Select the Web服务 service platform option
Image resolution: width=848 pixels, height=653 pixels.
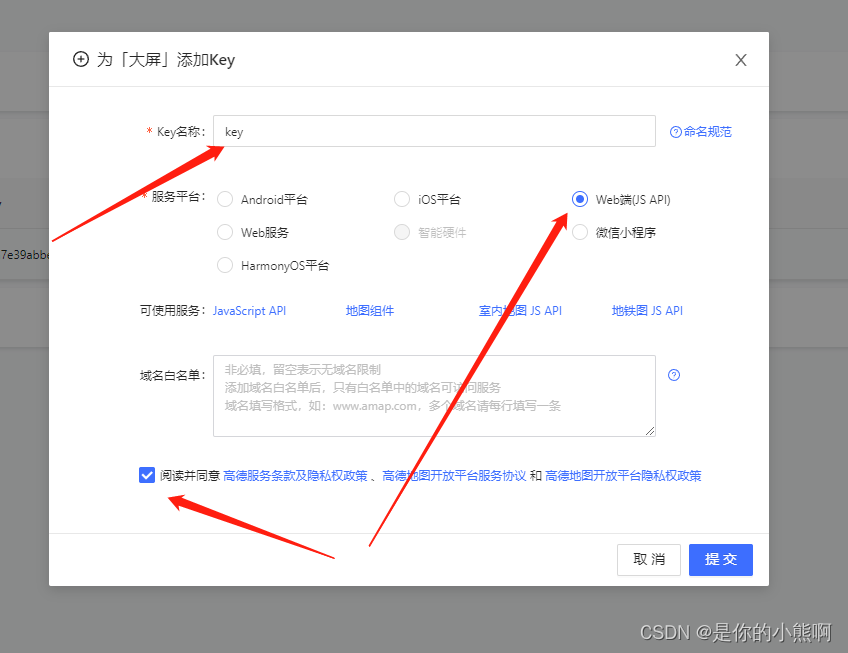coord(225,232)
